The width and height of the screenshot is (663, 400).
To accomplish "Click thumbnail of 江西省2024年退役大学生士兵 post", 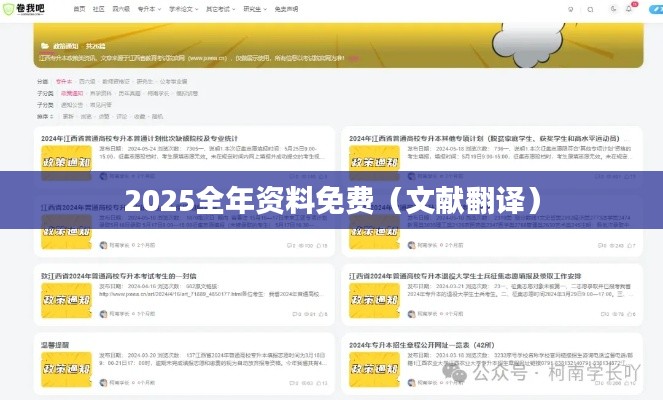I will pos(375,298).
